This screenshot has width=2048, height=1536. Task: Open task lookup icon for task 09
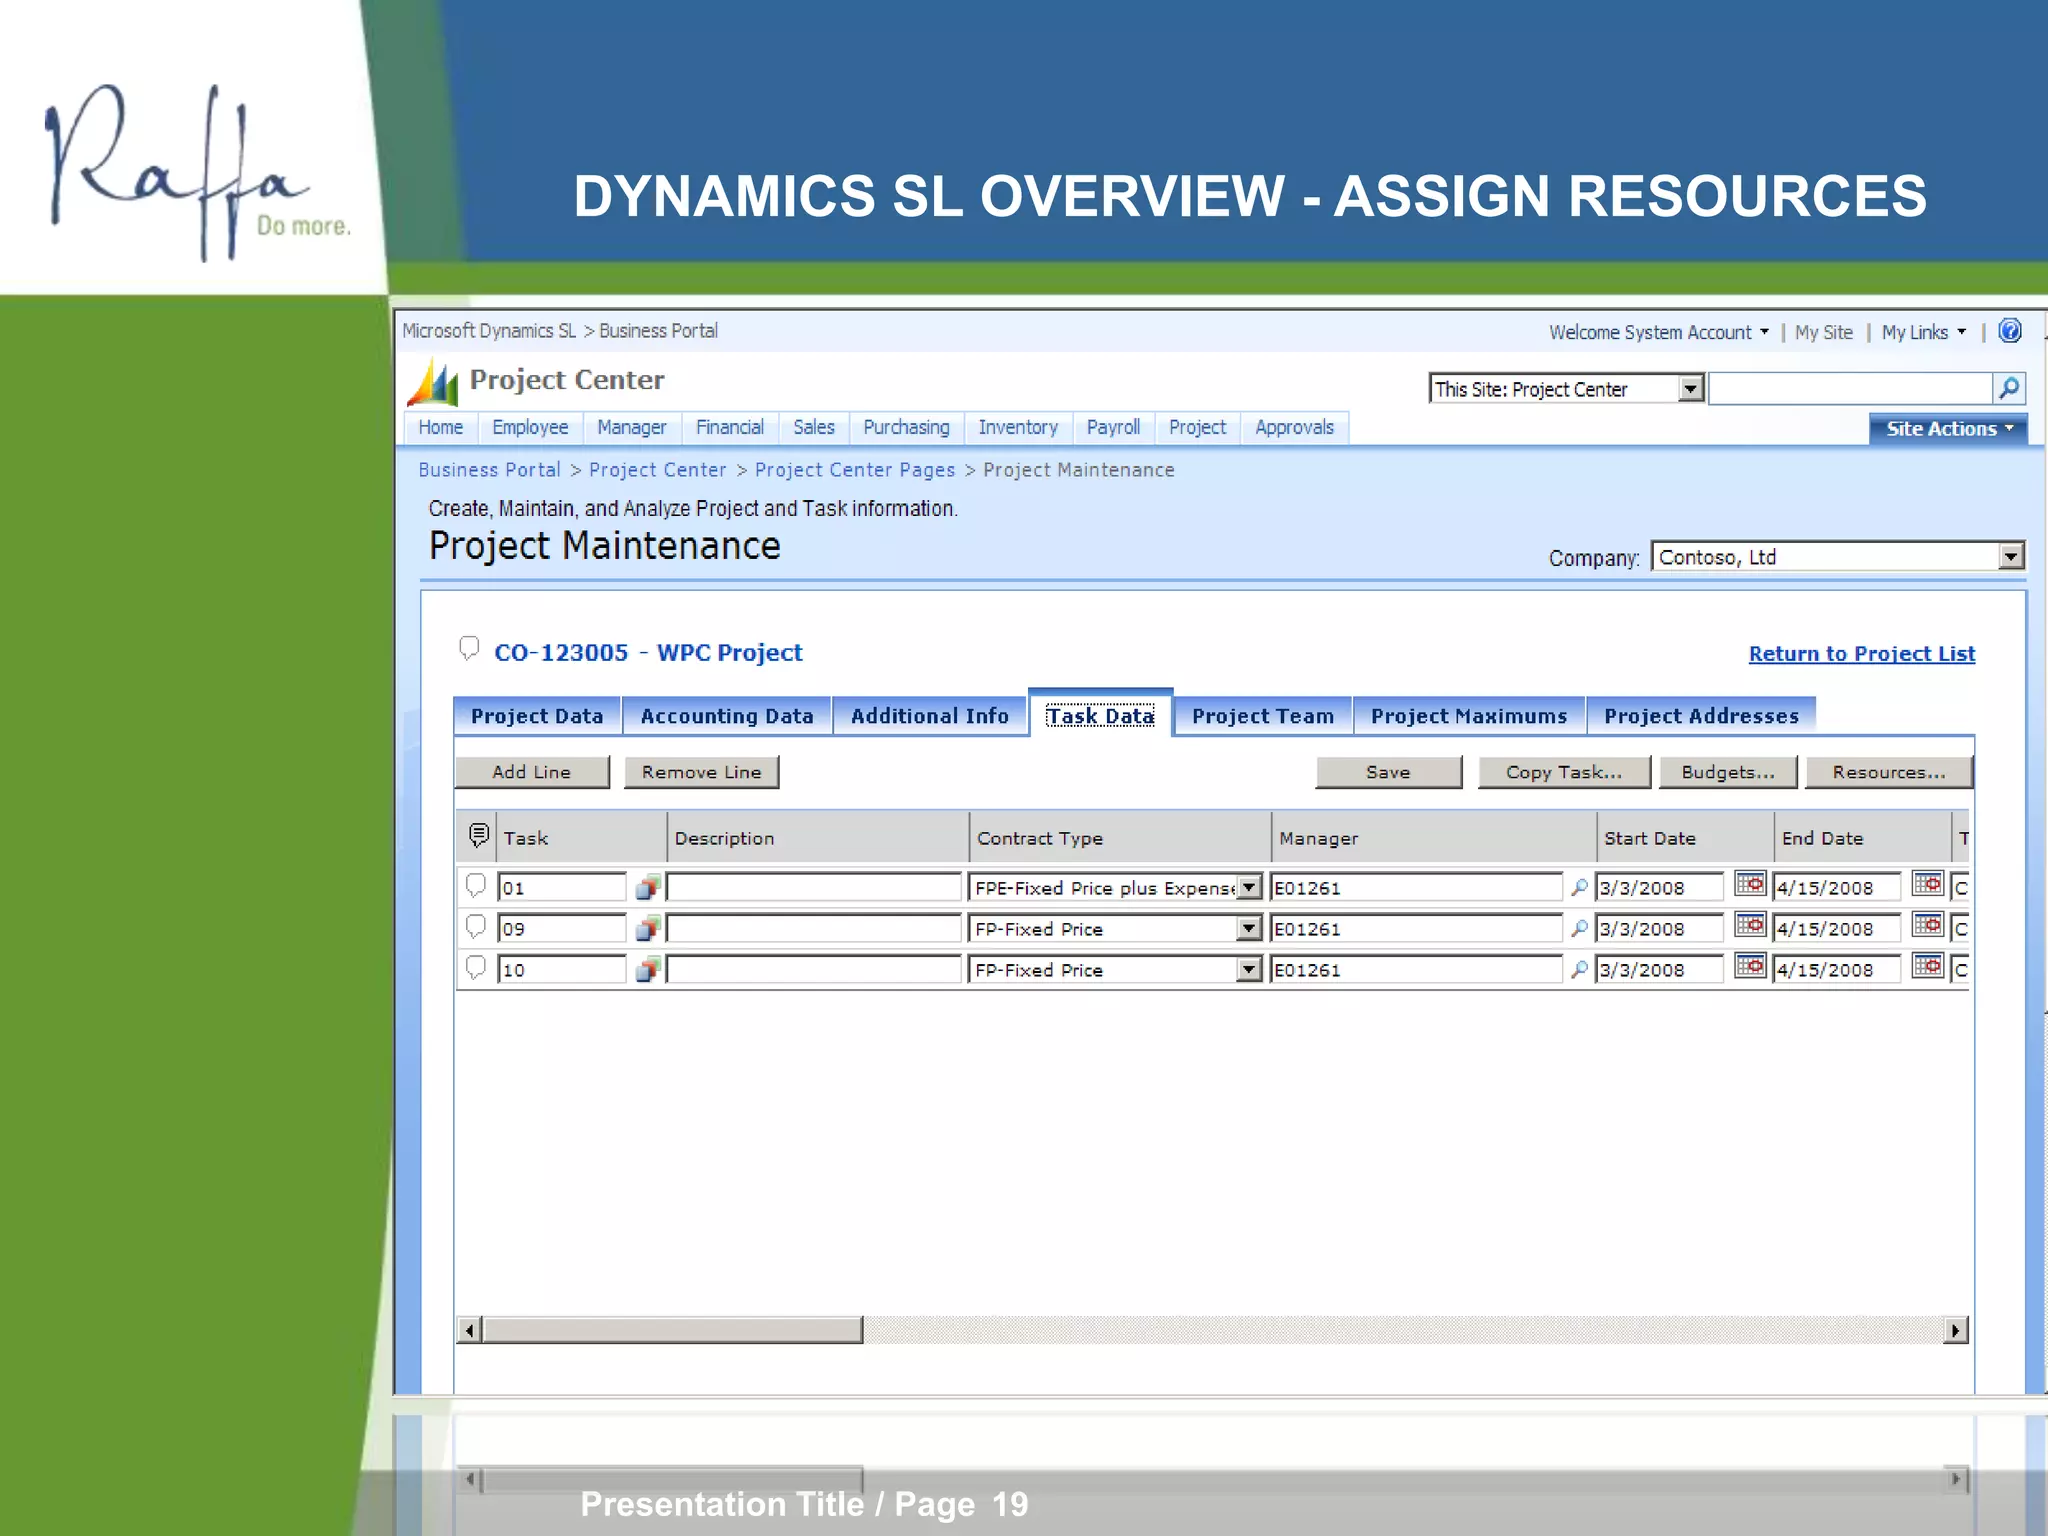click(x=648, y=928)
